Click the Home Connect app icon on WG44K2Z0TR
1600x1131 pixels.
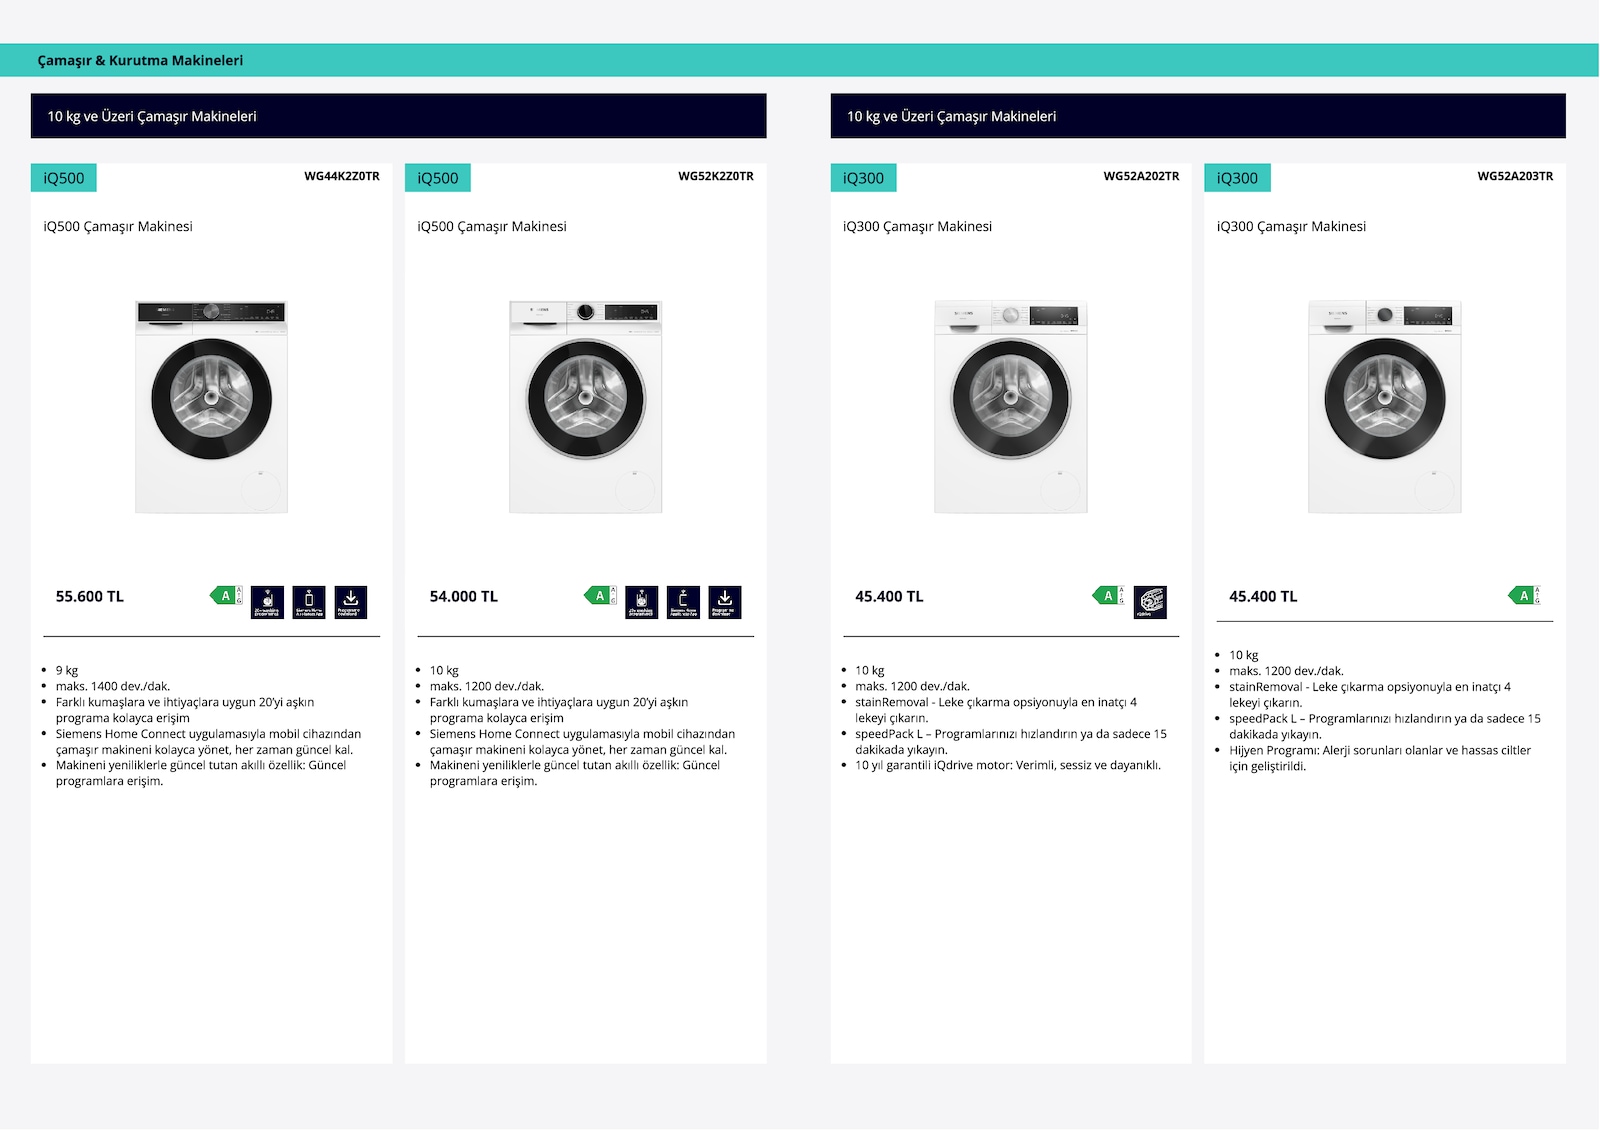tap(309, 602)
